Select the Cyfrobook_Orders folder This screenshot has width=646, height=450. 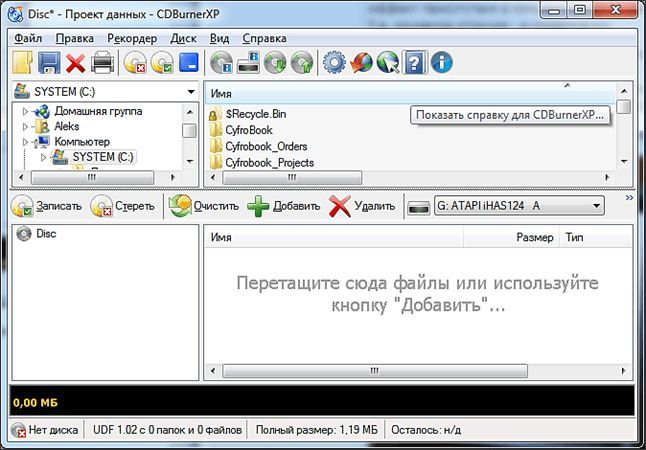coord(266,146)
